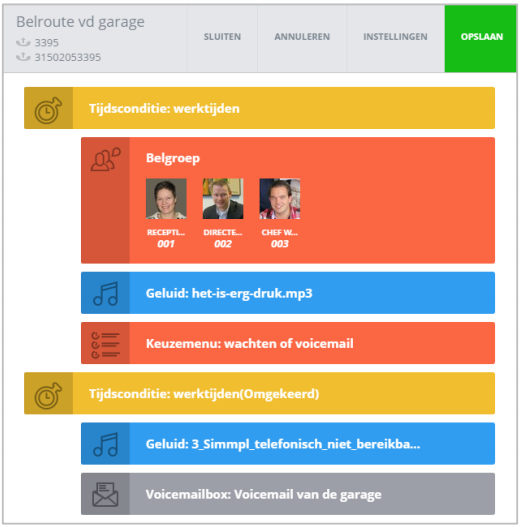Select Geluid: 3_Simmpl_telefonisch block

288,444
